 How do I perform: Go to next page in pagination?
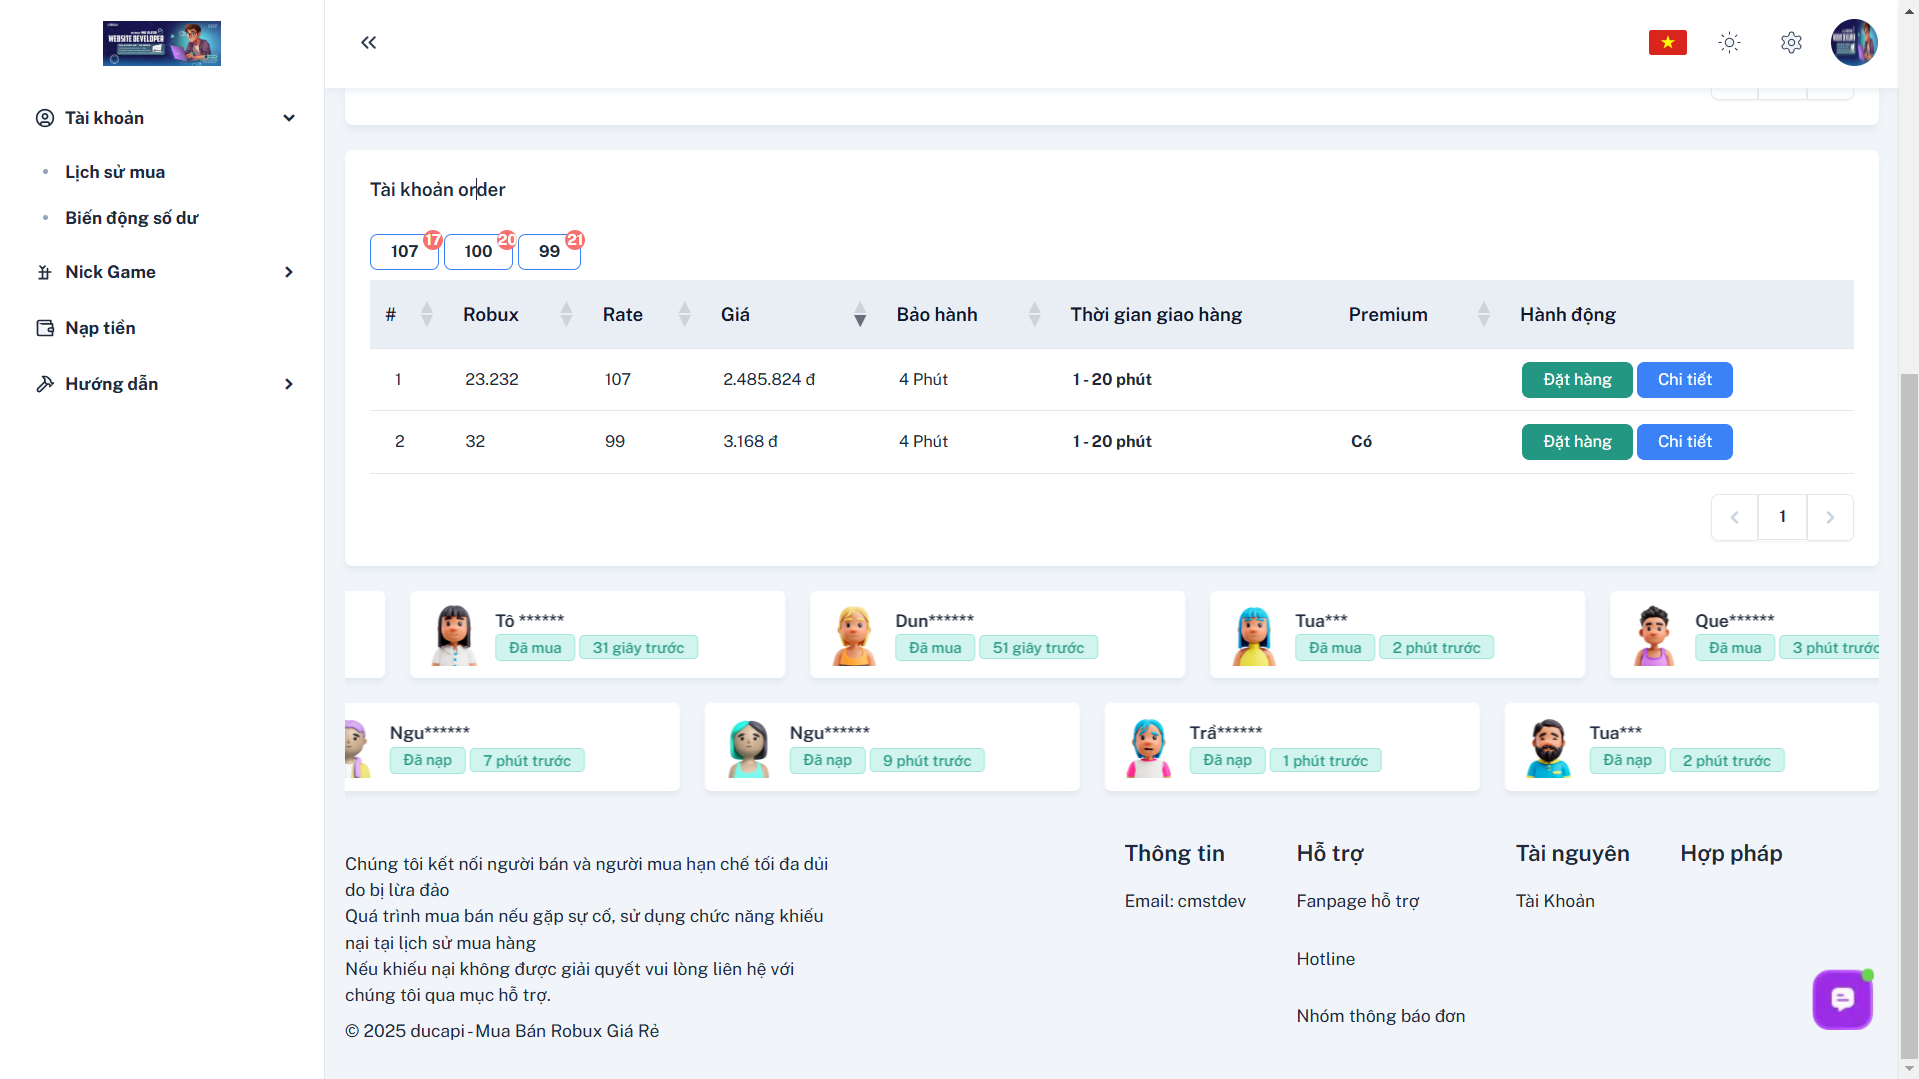pos(1829,517)
